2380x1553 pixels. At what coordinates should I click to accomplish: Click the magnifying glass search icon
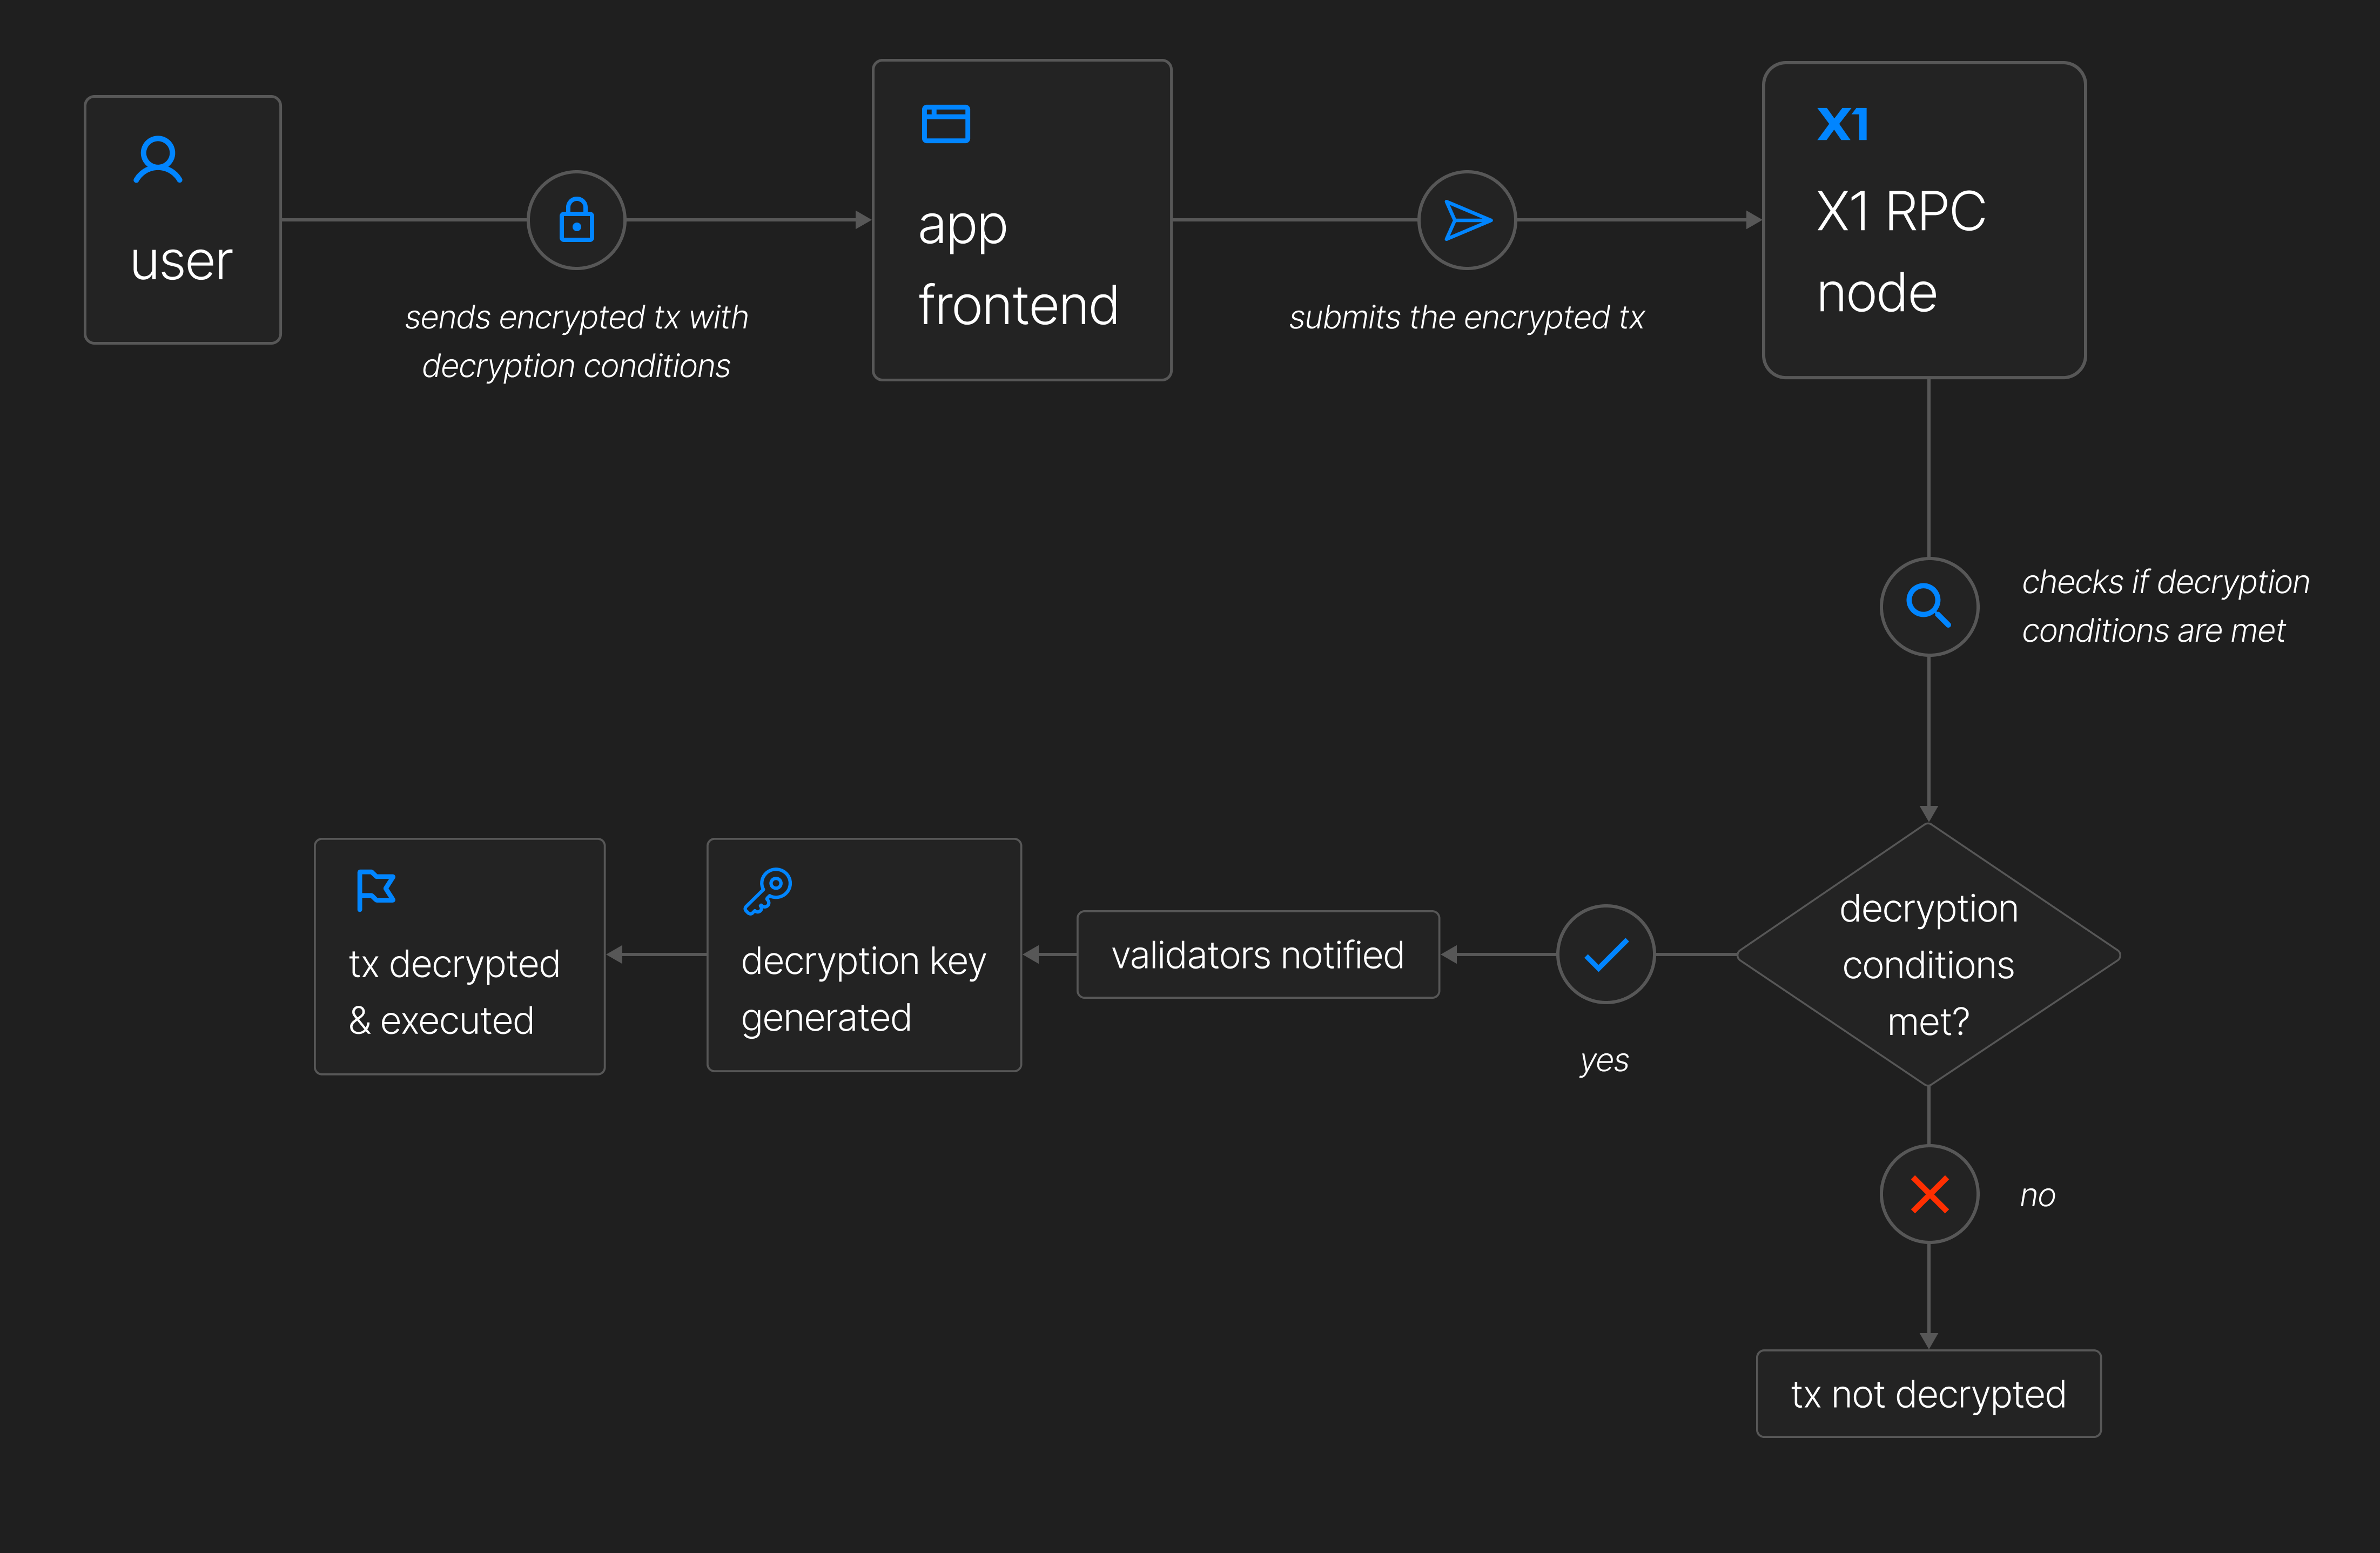click(x=1928, y=606)
